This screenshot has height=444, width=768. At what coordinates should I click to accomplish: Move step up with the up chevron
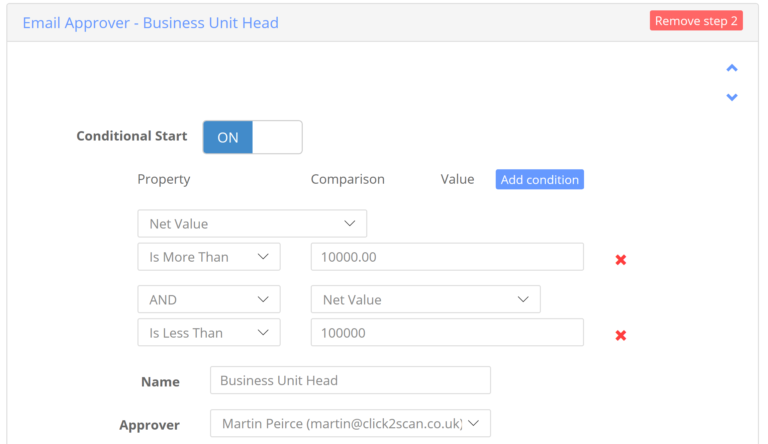click(x=731, y=69)
